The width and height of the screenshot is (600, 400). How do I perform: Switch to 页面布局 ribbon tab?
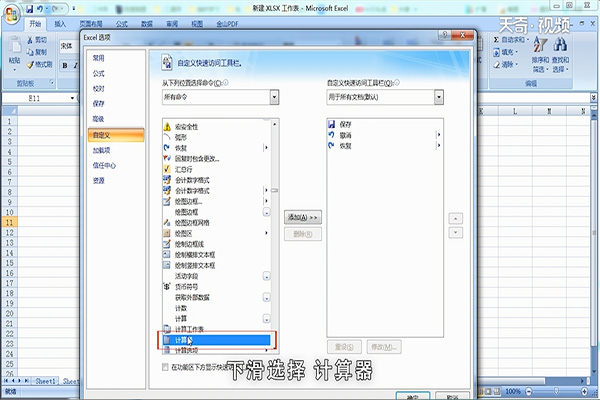(91, 24)
